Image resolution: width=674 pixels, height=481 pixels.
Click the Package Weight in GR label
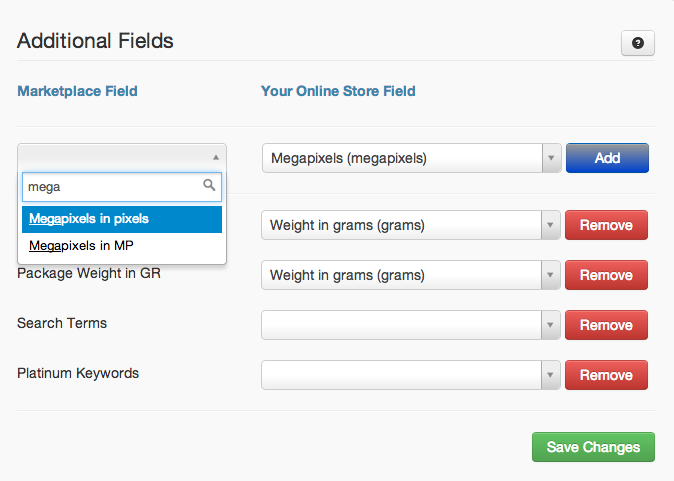[89, 273]
